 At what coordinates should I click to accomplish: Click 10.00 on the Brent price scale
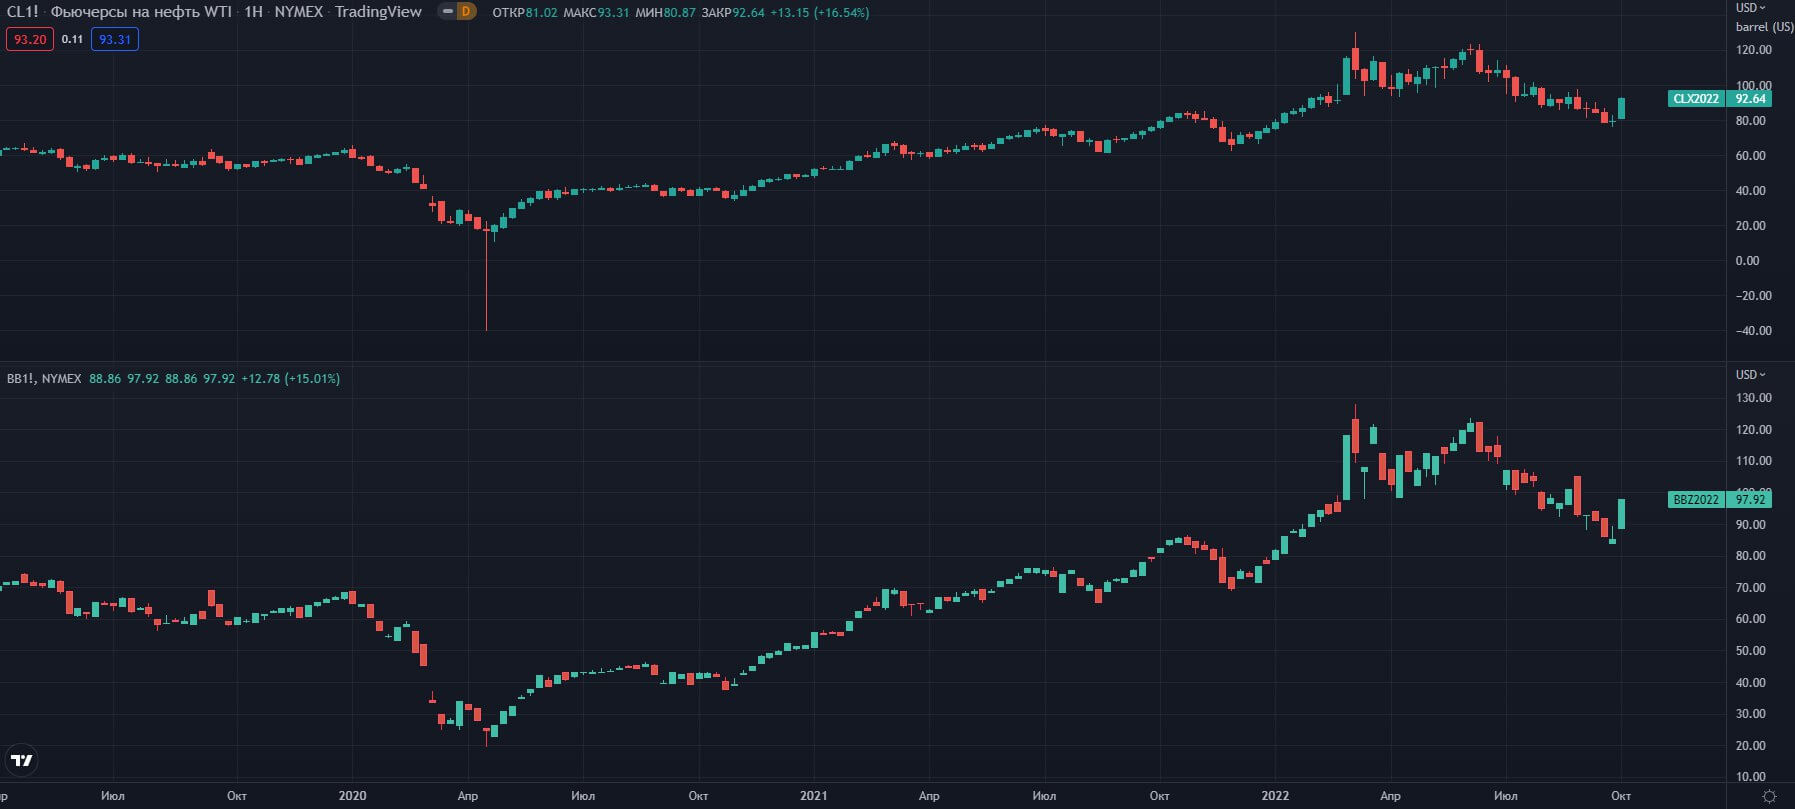(x=1752, y=777)
